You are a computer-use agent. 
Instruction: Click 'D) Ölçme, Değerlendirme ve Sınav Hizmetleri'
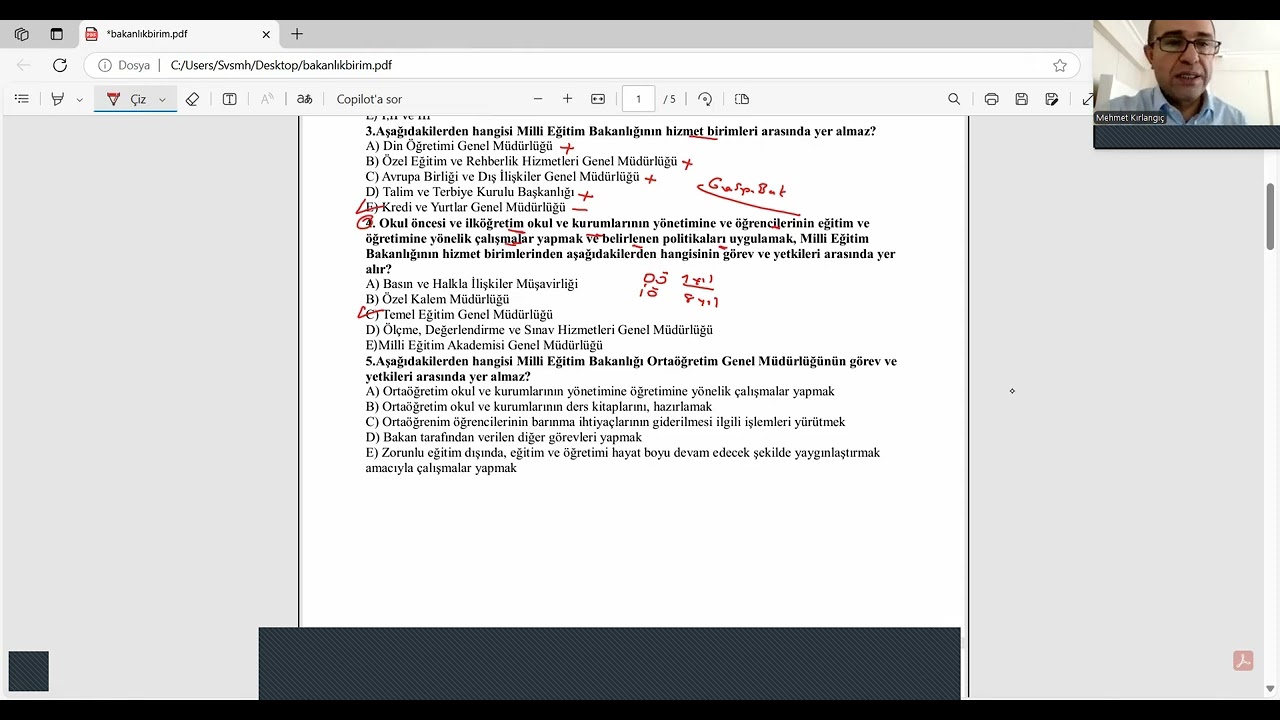tap(539, 330)
